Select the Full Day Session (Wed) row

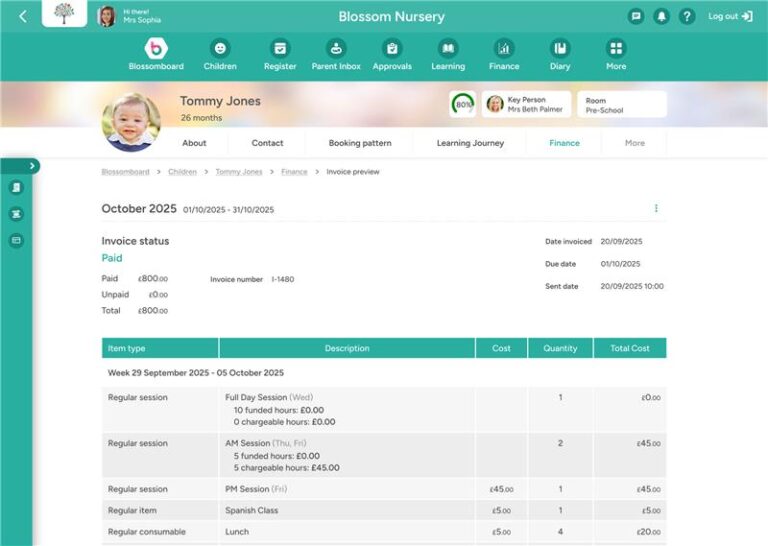(x=384, y=409)
